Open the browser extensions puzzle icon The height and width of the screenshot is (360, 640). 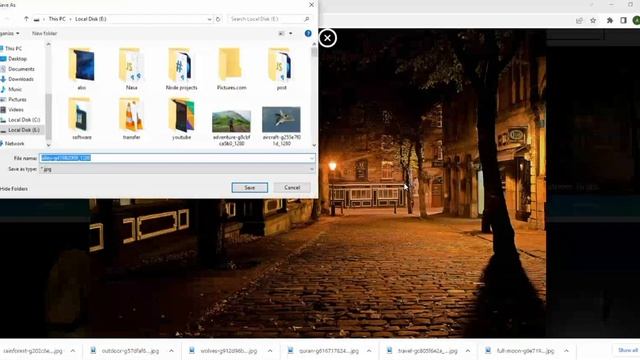click(610, 20)
